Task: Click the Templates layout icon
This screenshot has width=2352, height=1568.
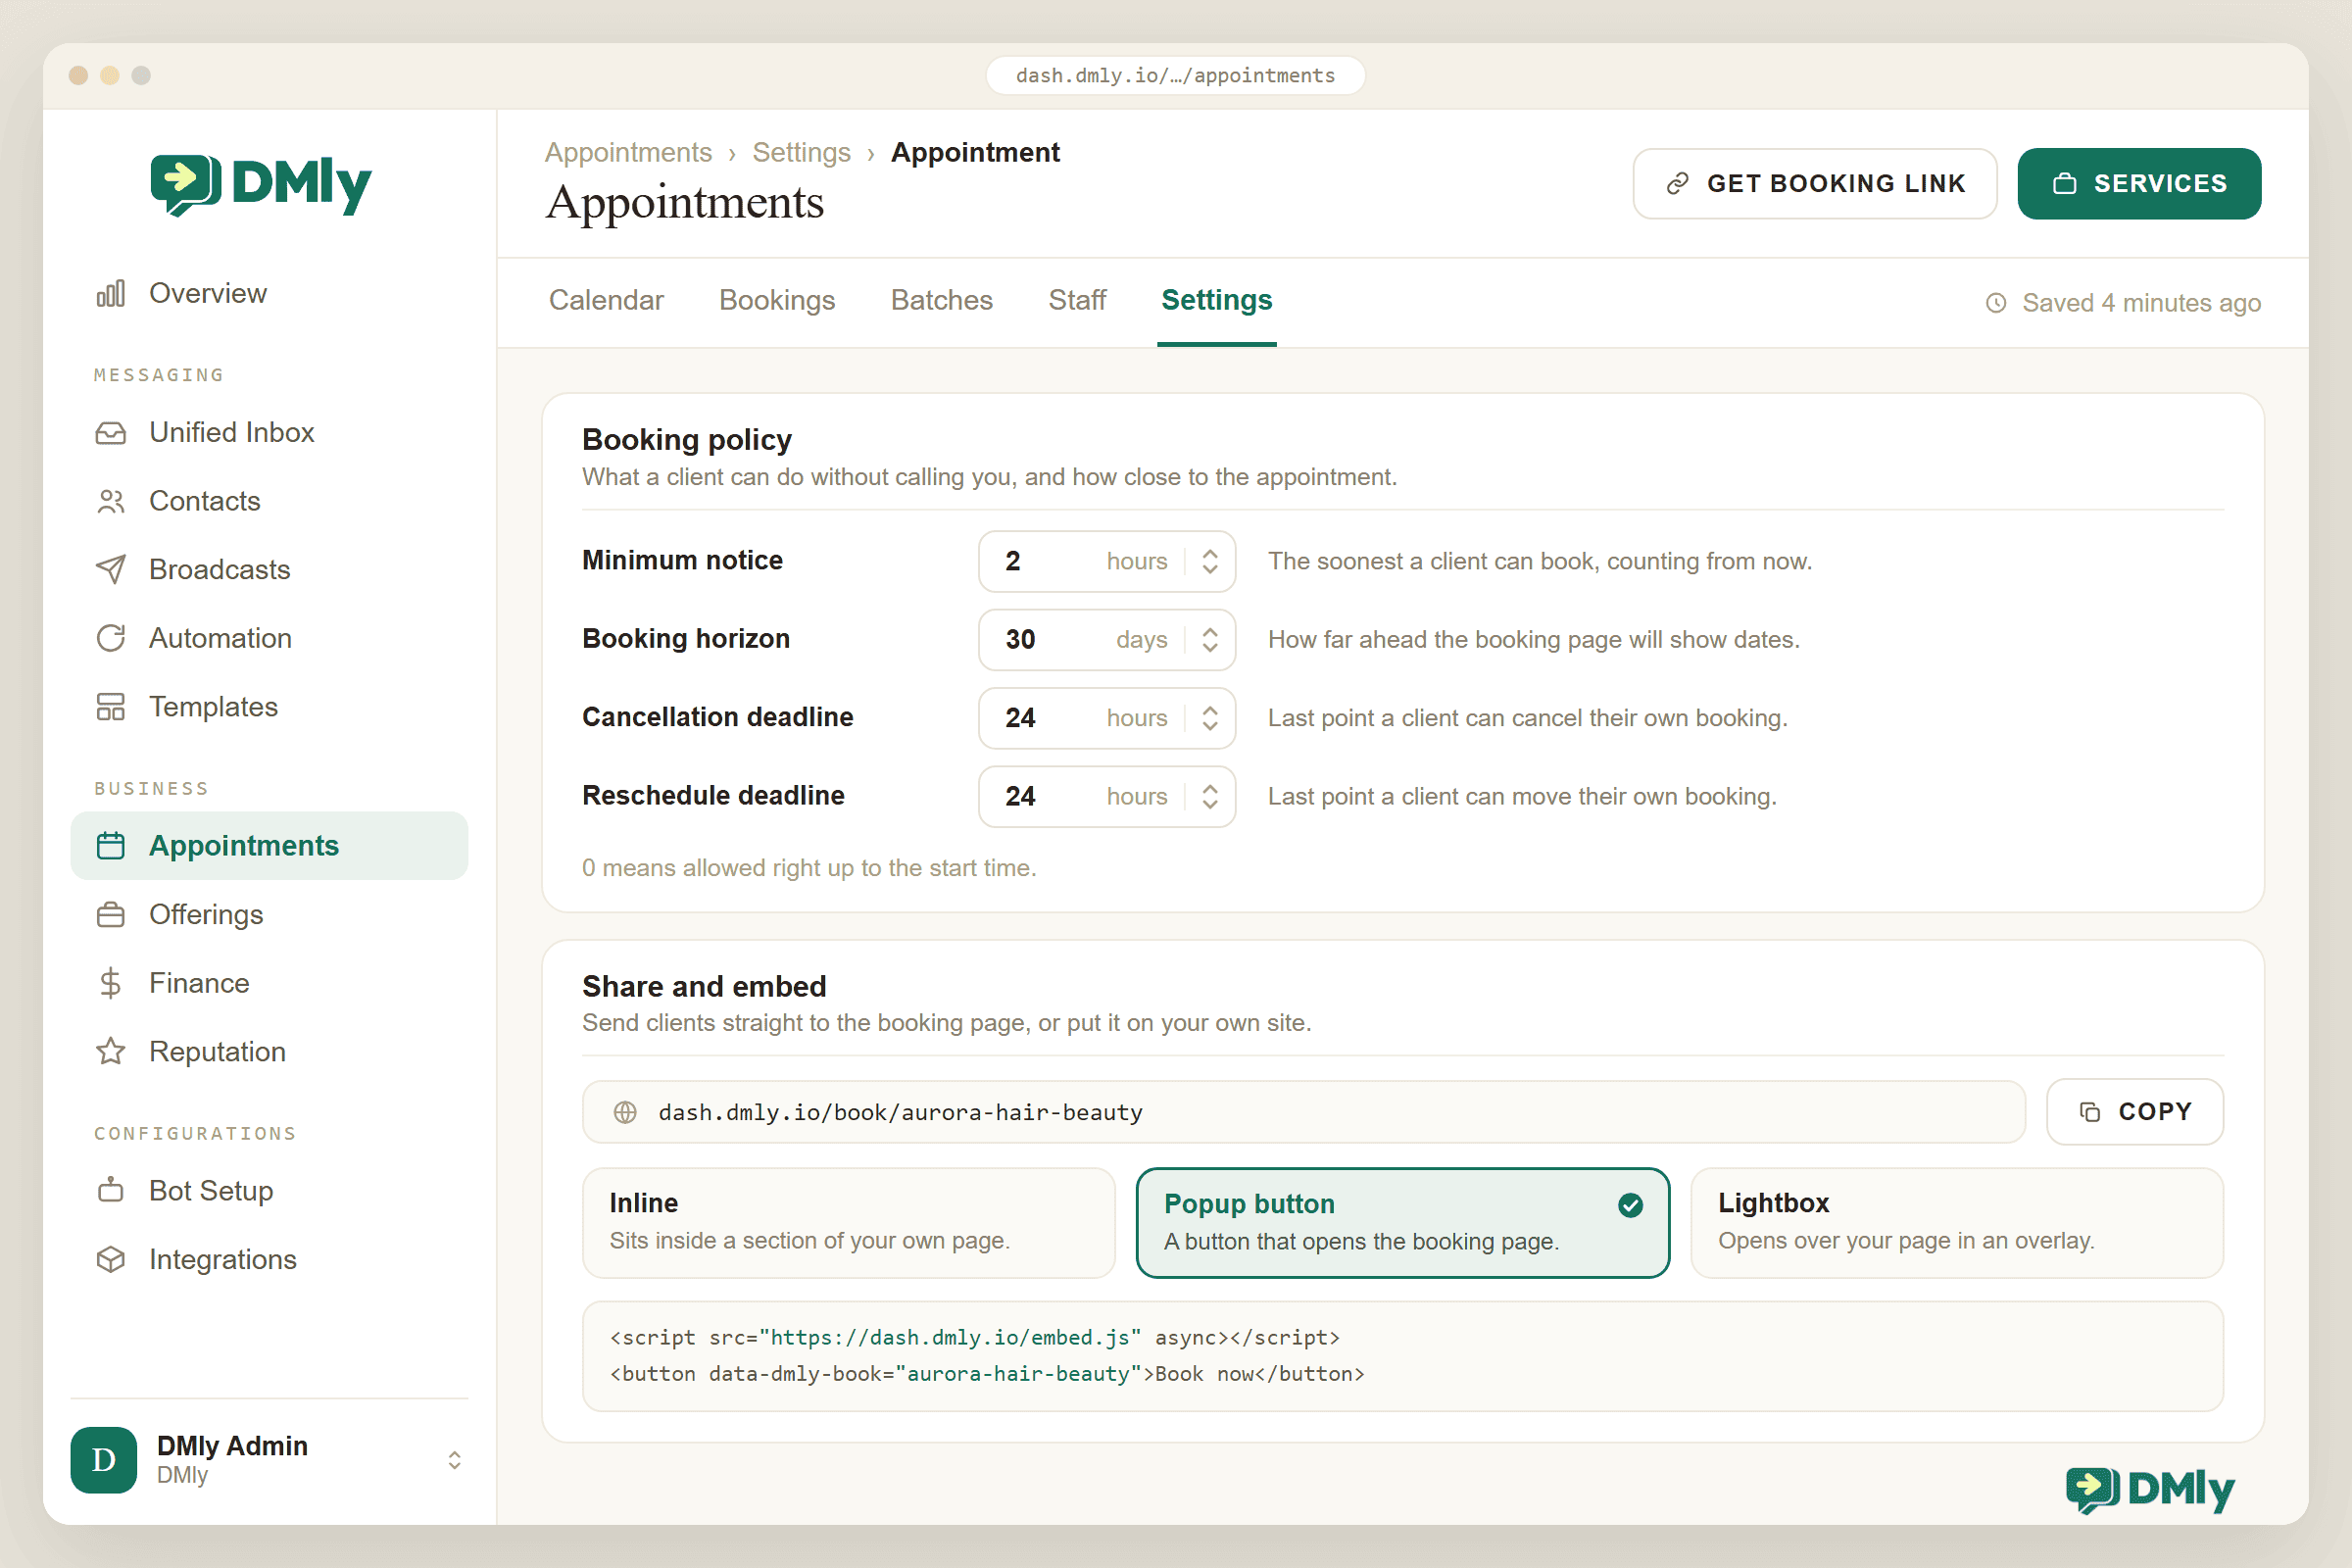Action: [x=111, y=707]
